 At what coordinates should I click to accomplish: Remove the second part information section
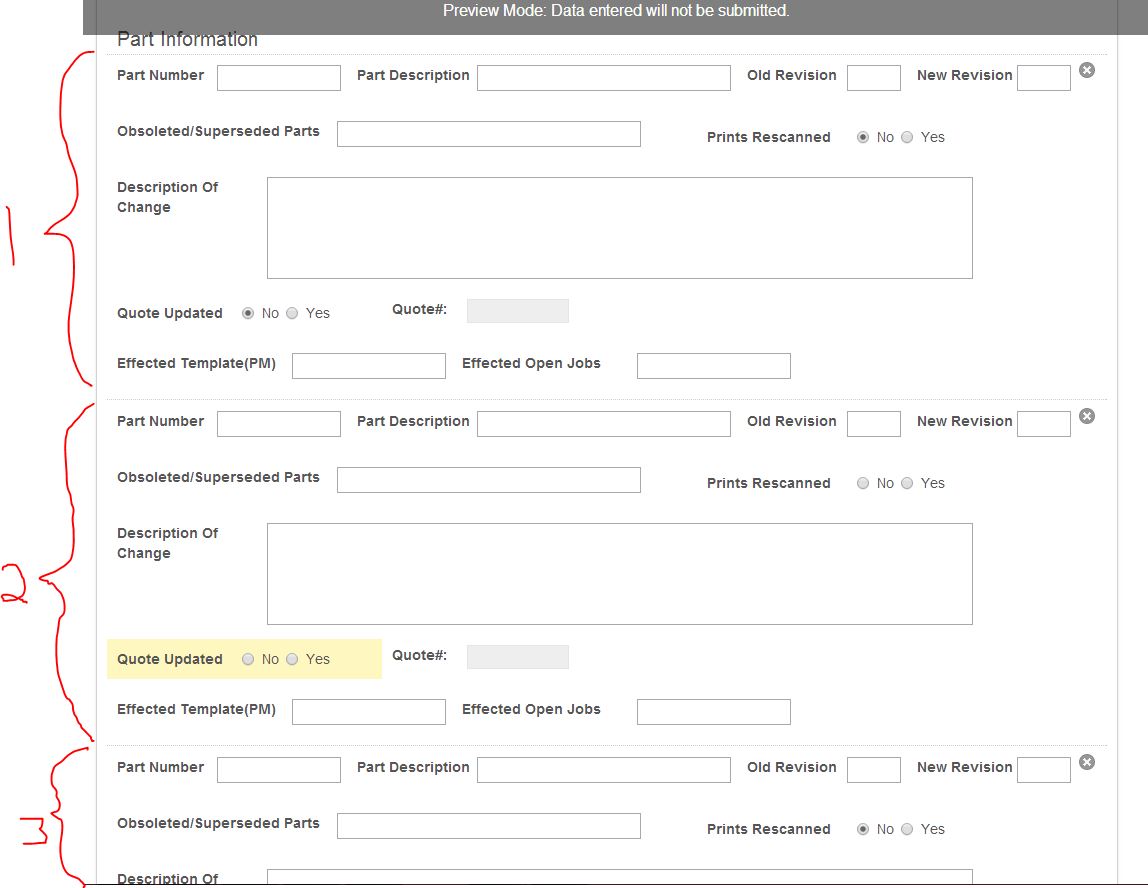point(1087,416)
